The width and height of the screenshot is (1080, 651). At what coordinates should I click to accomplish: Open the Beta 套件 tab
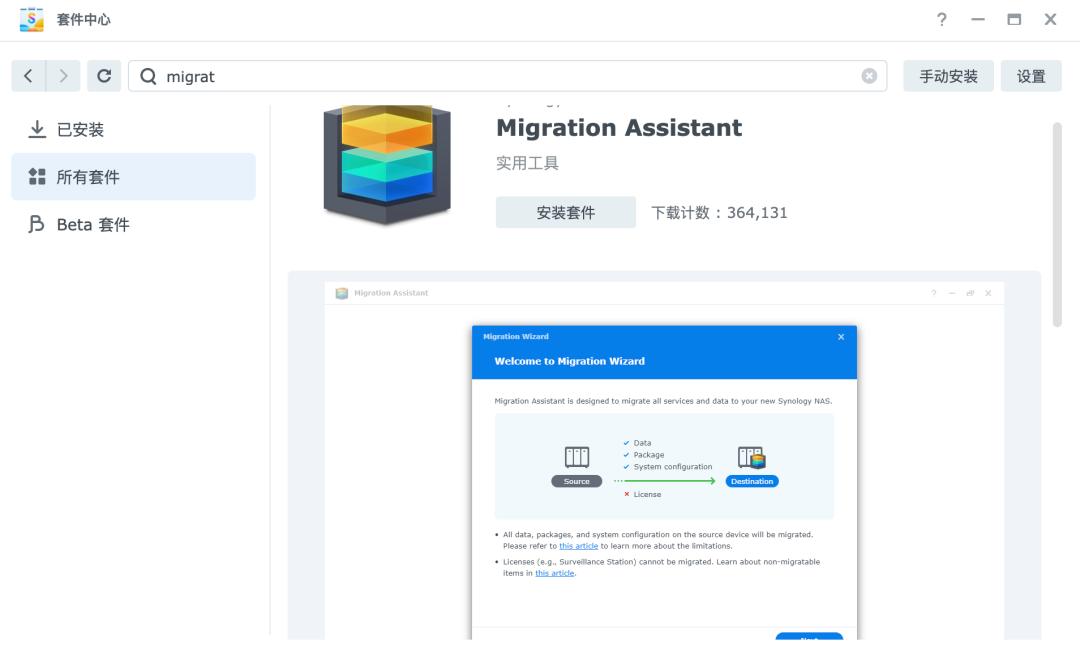point(134,225)
